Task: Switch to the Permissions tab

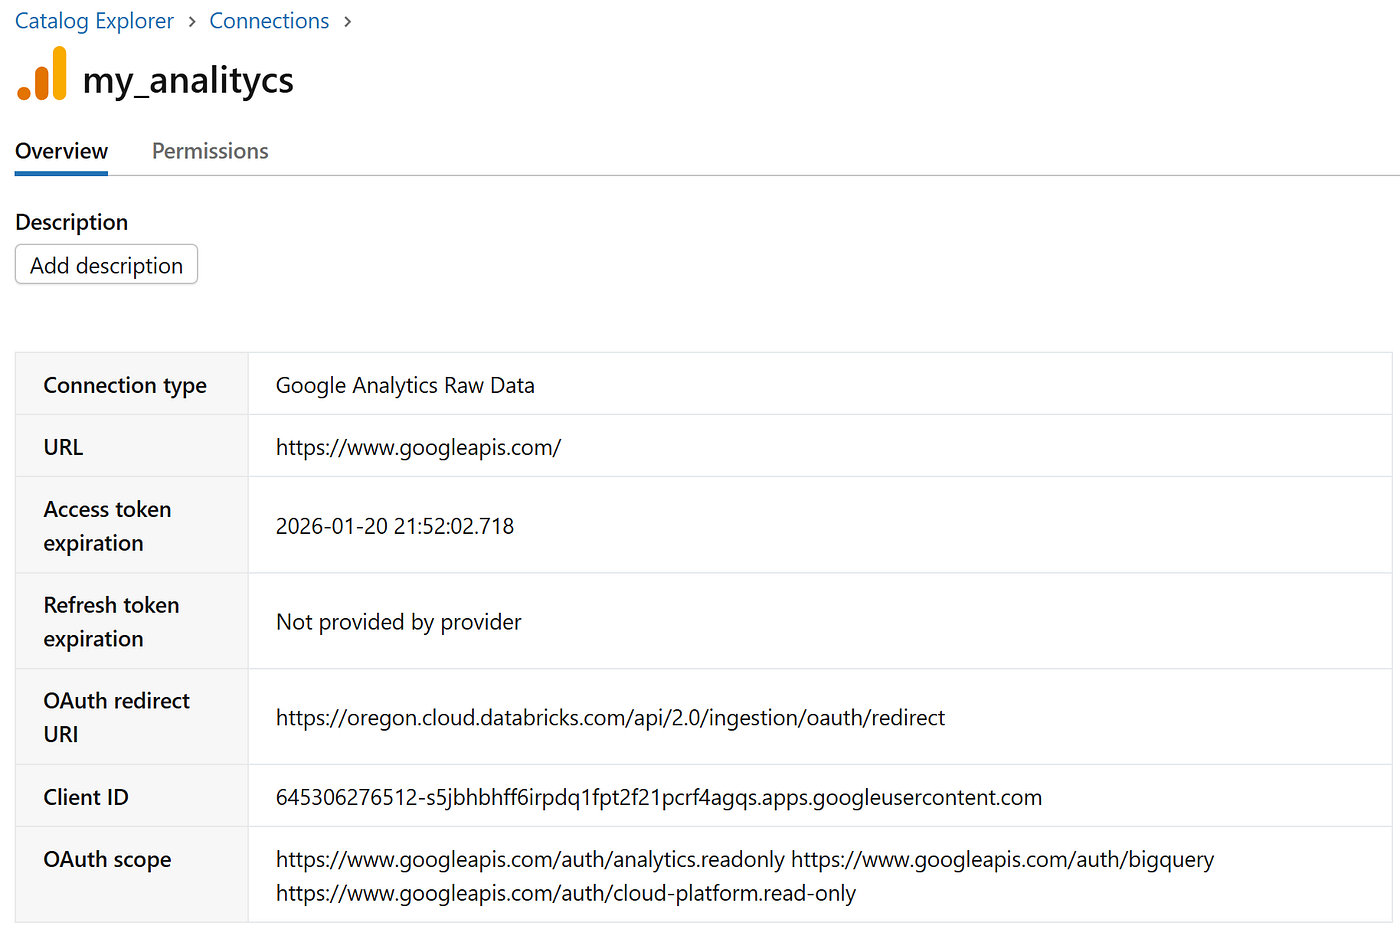Action: [210, 151]
